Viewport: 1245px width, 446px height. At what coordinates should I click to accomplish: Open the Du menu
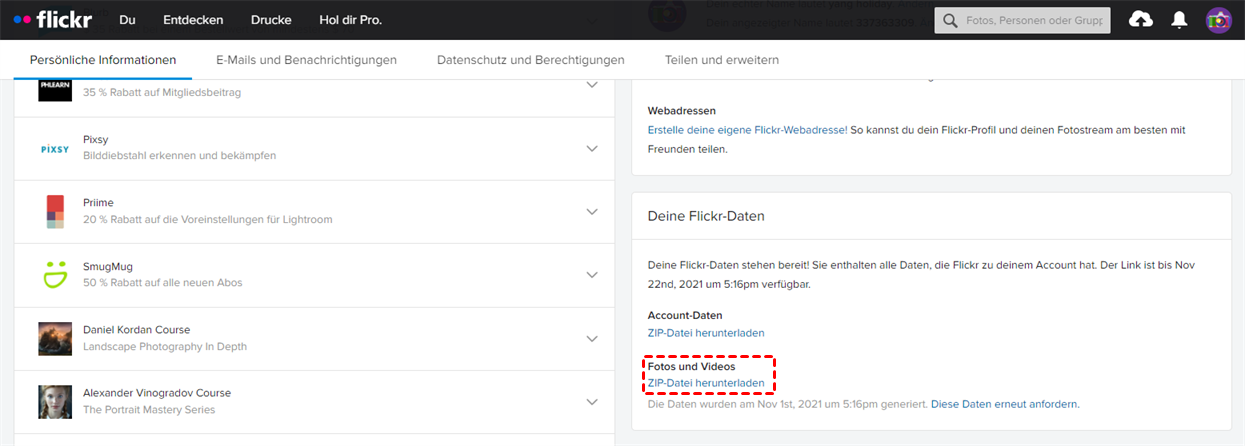tap(127, 20)
